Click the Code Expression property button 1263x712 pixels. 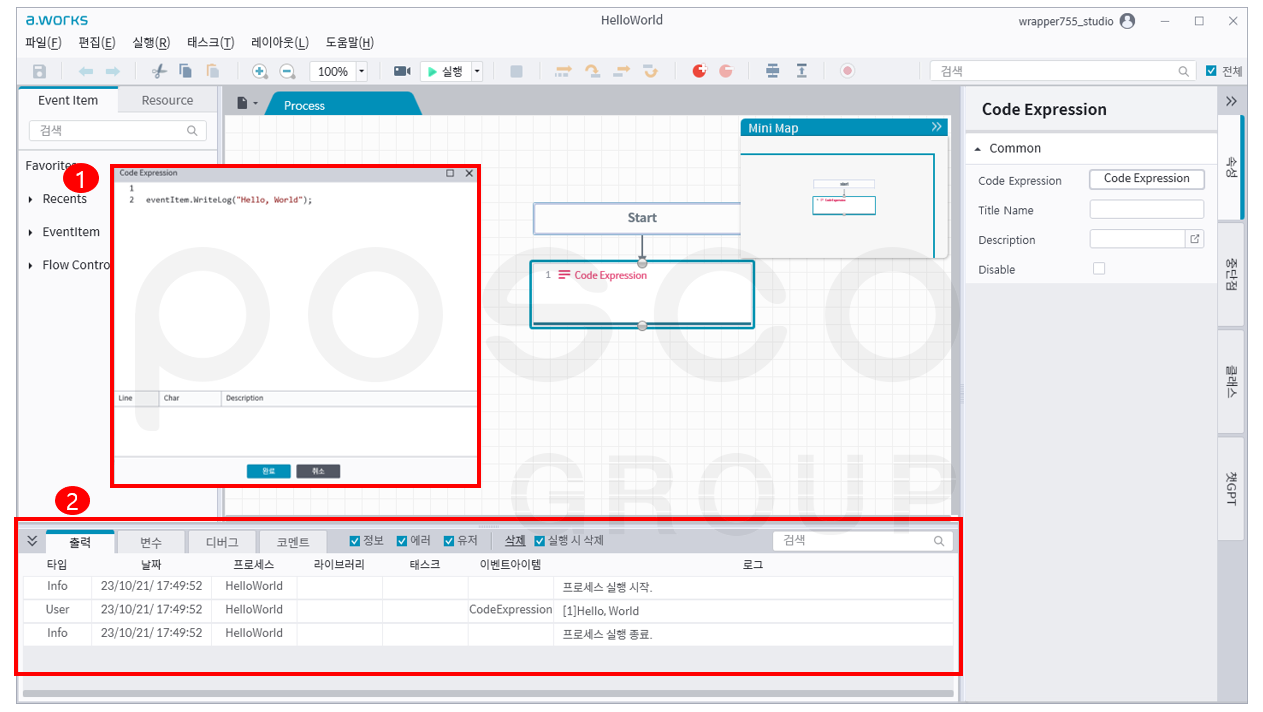[x=1146, y=179]
